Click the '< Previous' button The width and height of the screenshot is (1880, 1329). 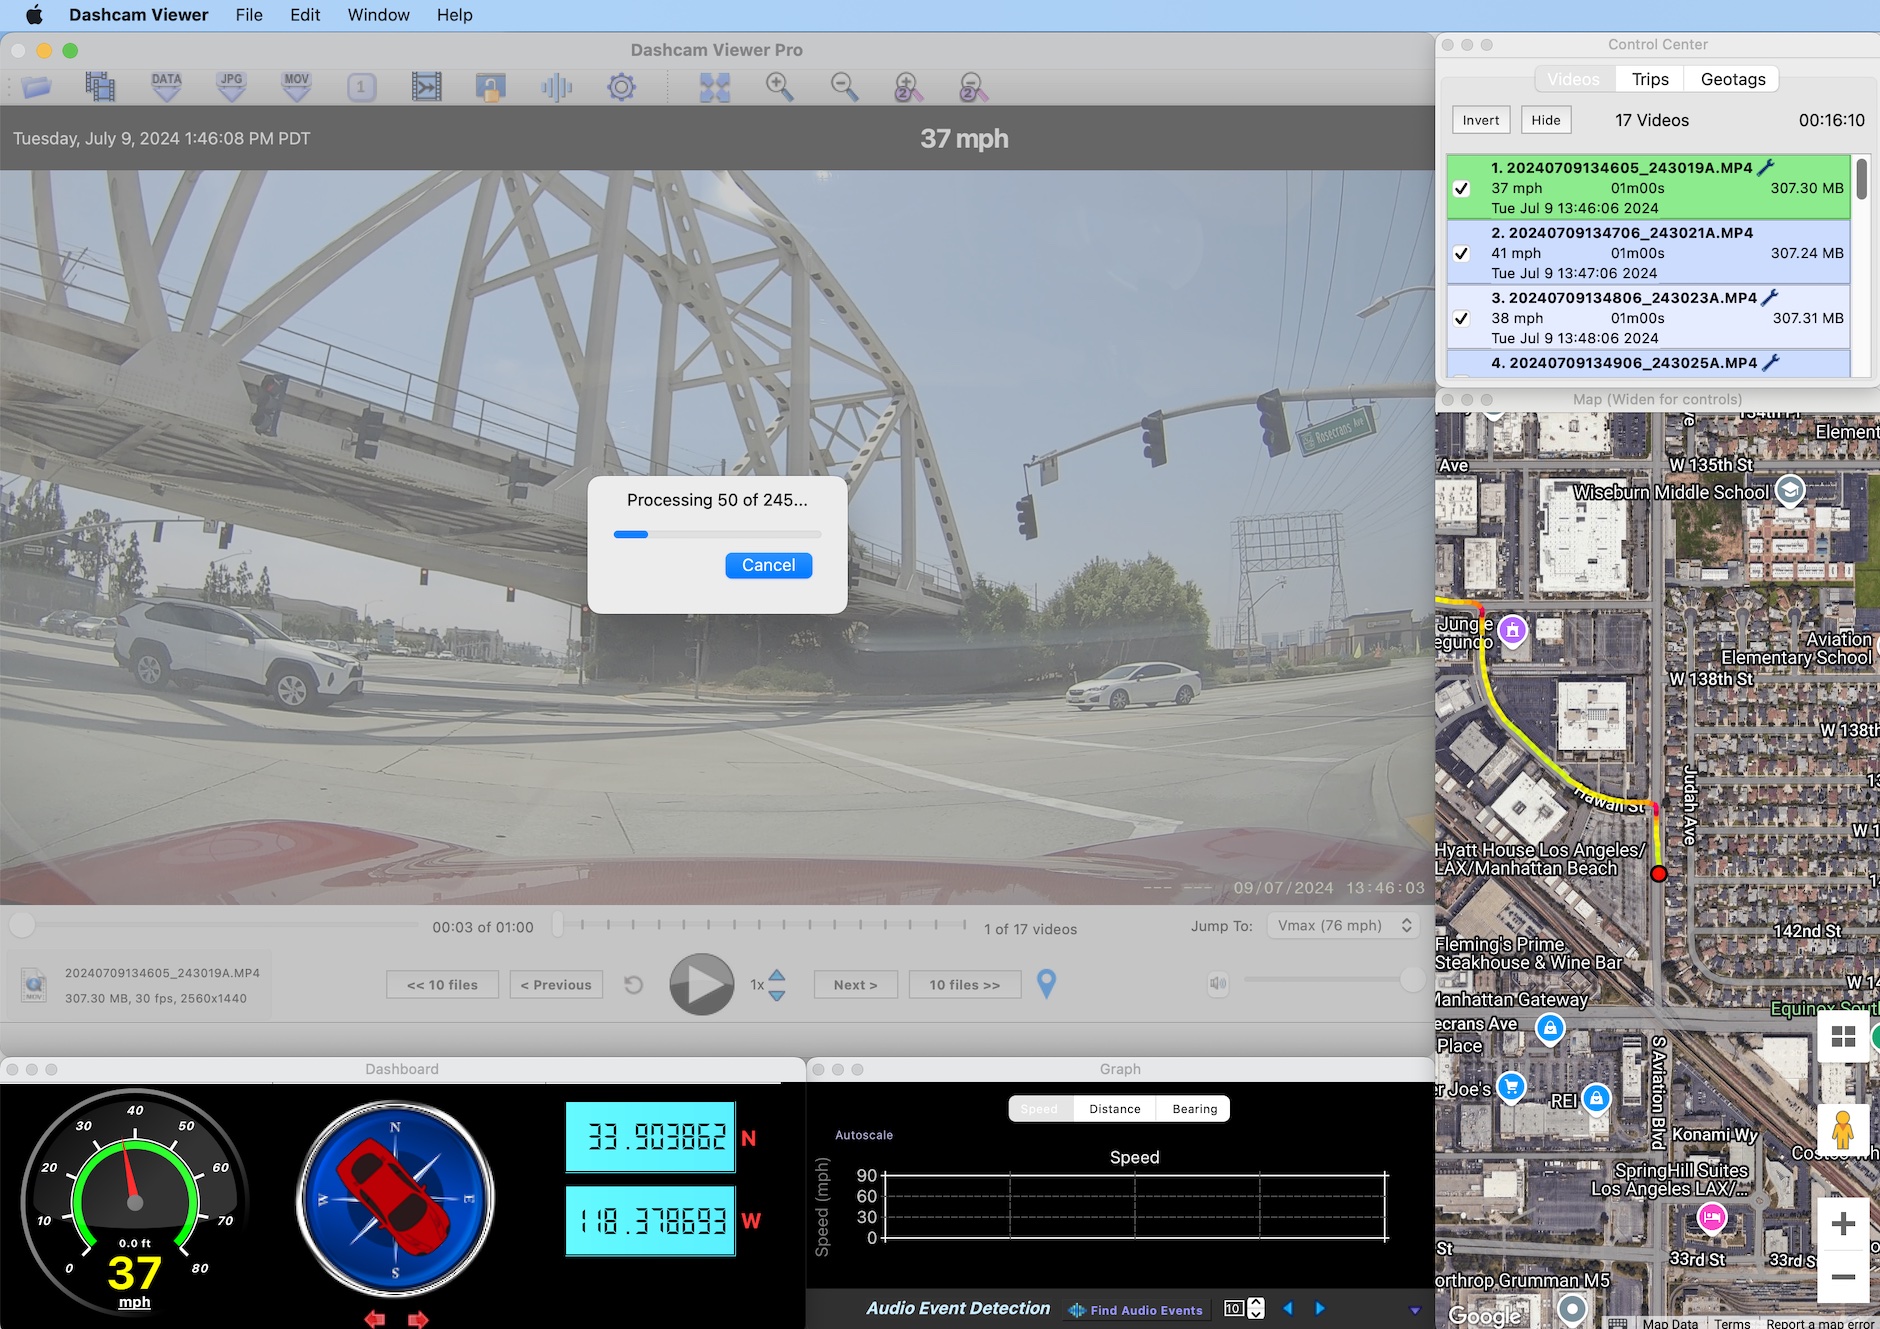pyautogui.click(x=556, y=985)
